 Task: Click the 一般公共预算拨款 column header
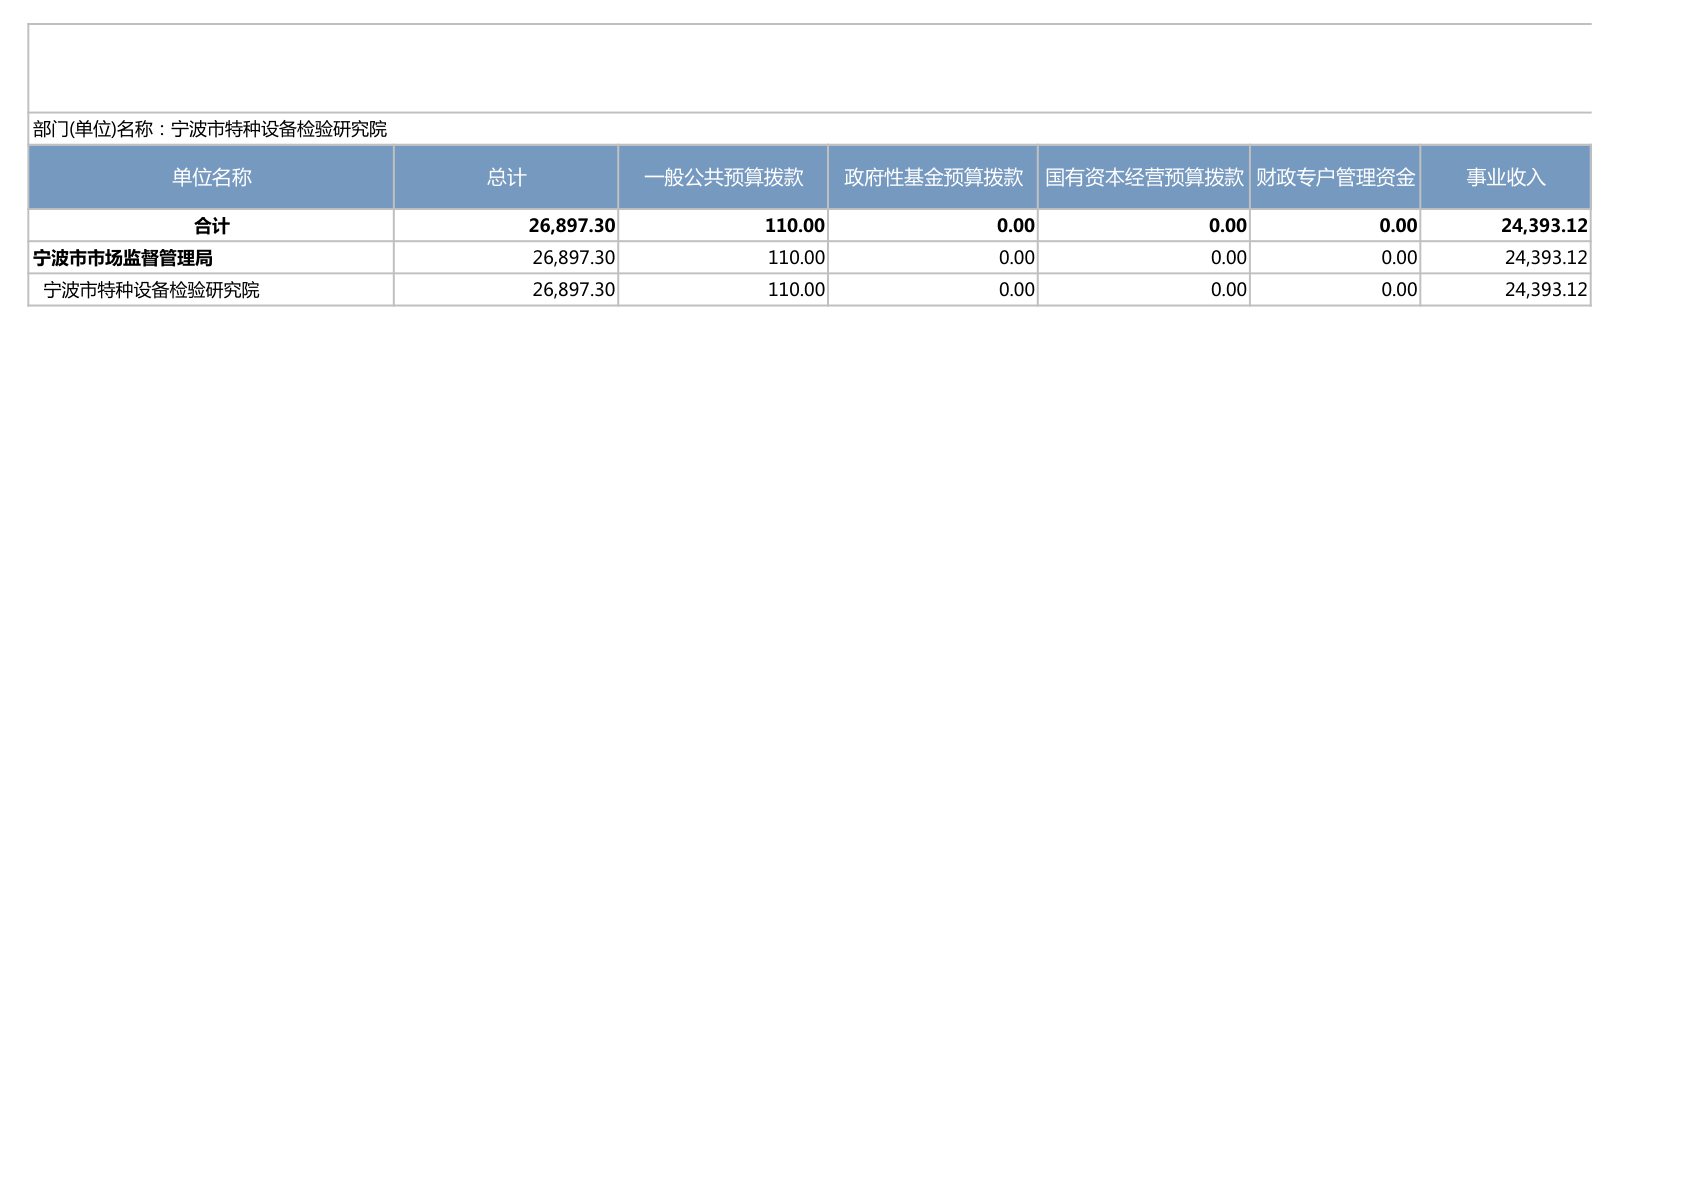(723, 177)
